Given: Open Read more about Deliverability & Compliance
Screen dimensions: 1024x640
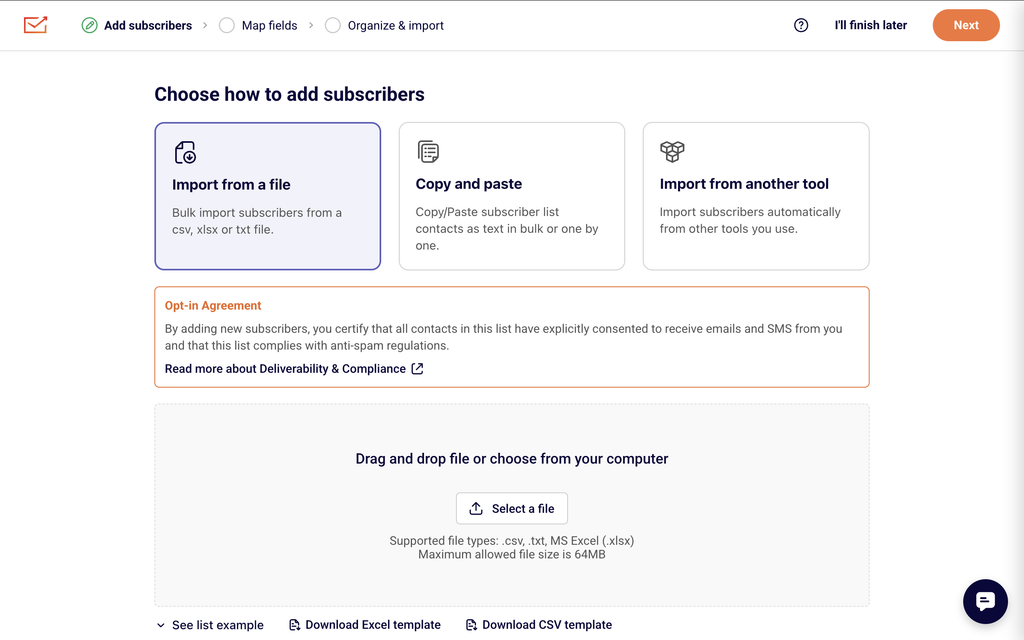Looking at the screenshot, I should tap(294, 369).
